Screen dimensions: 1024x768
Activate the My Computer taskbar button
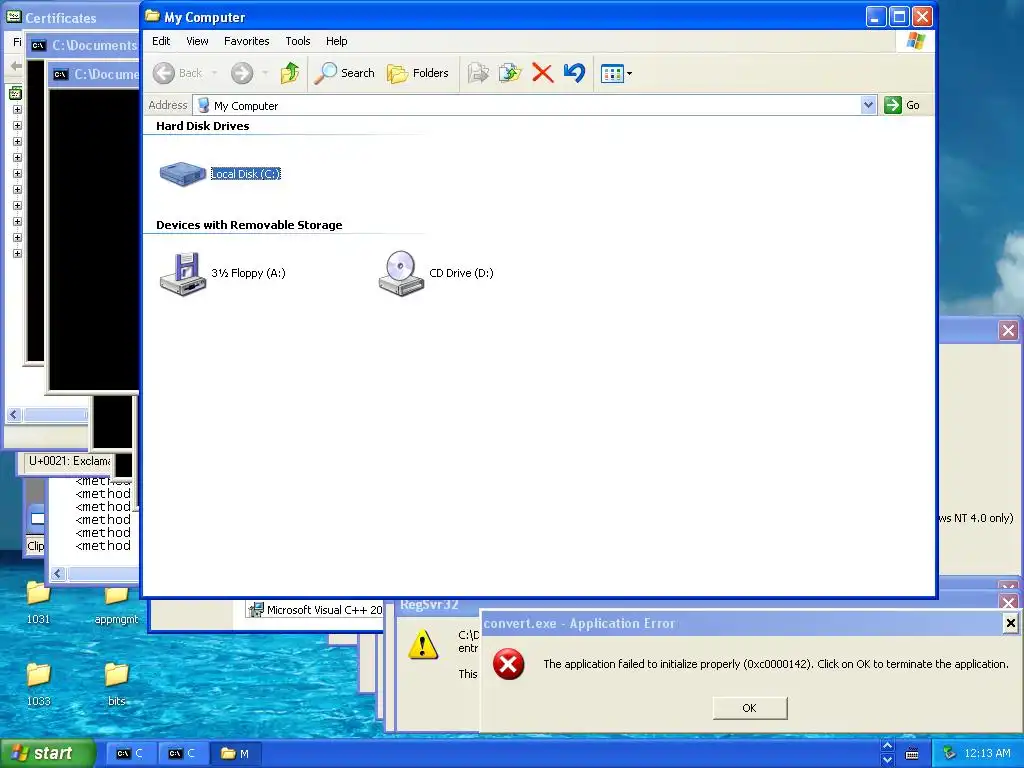tap(235, 754)
